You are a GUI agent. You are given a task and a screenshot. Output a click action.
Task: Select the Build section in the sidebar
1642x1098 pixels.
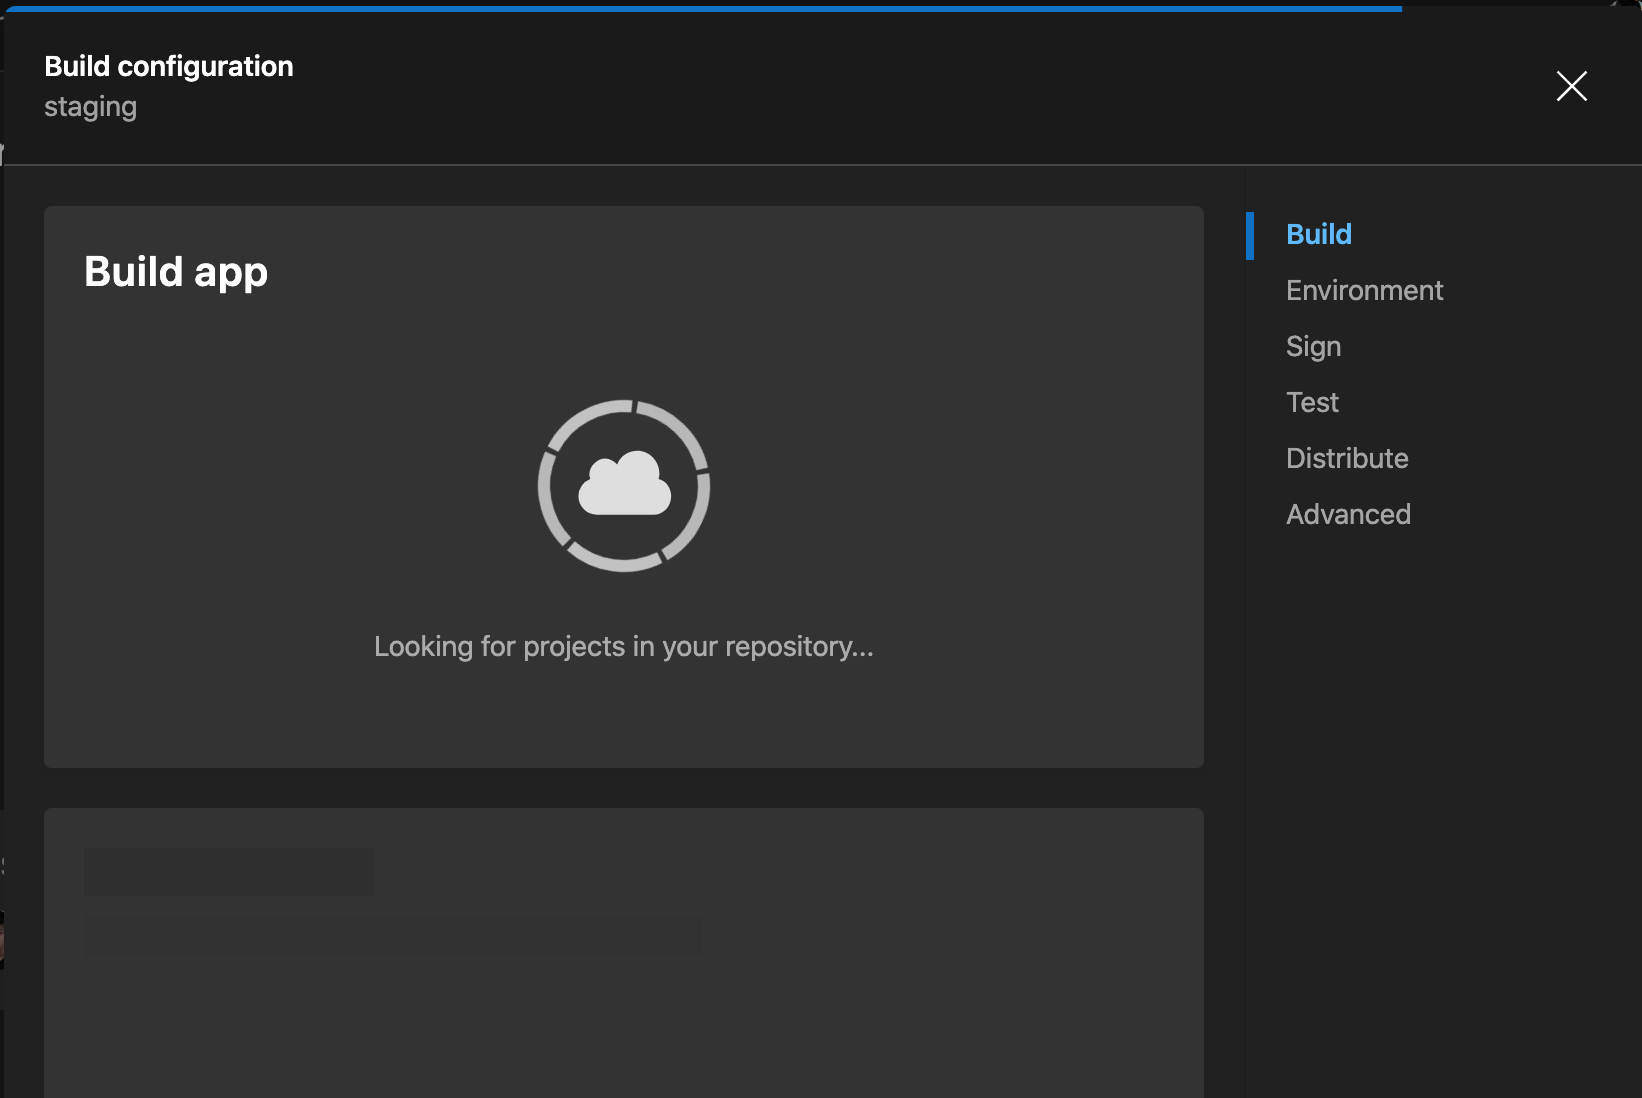click(x=1318, y=235)
